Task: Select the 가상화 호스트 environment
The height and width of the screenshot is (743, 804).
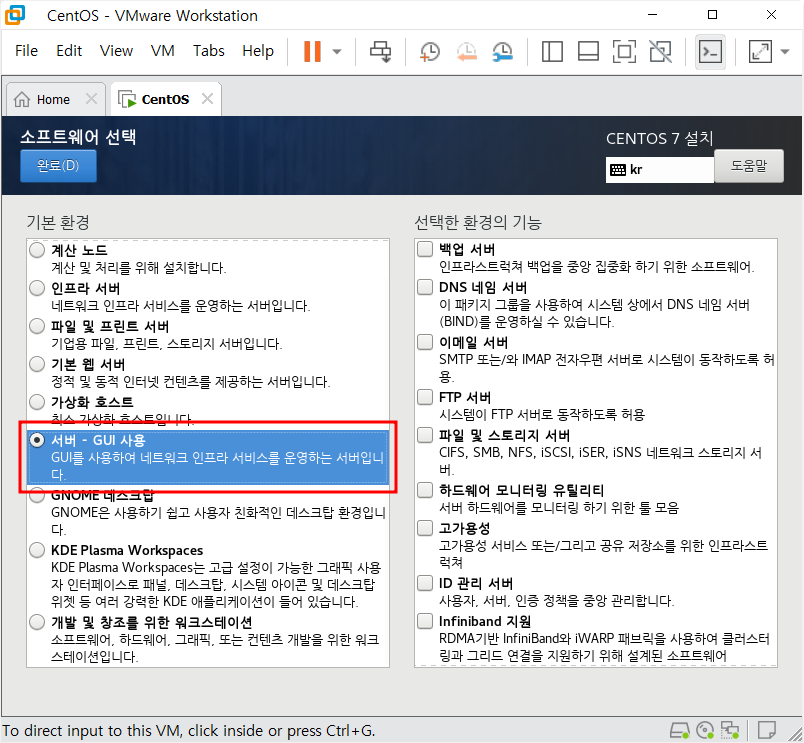Action: point(37,402)
